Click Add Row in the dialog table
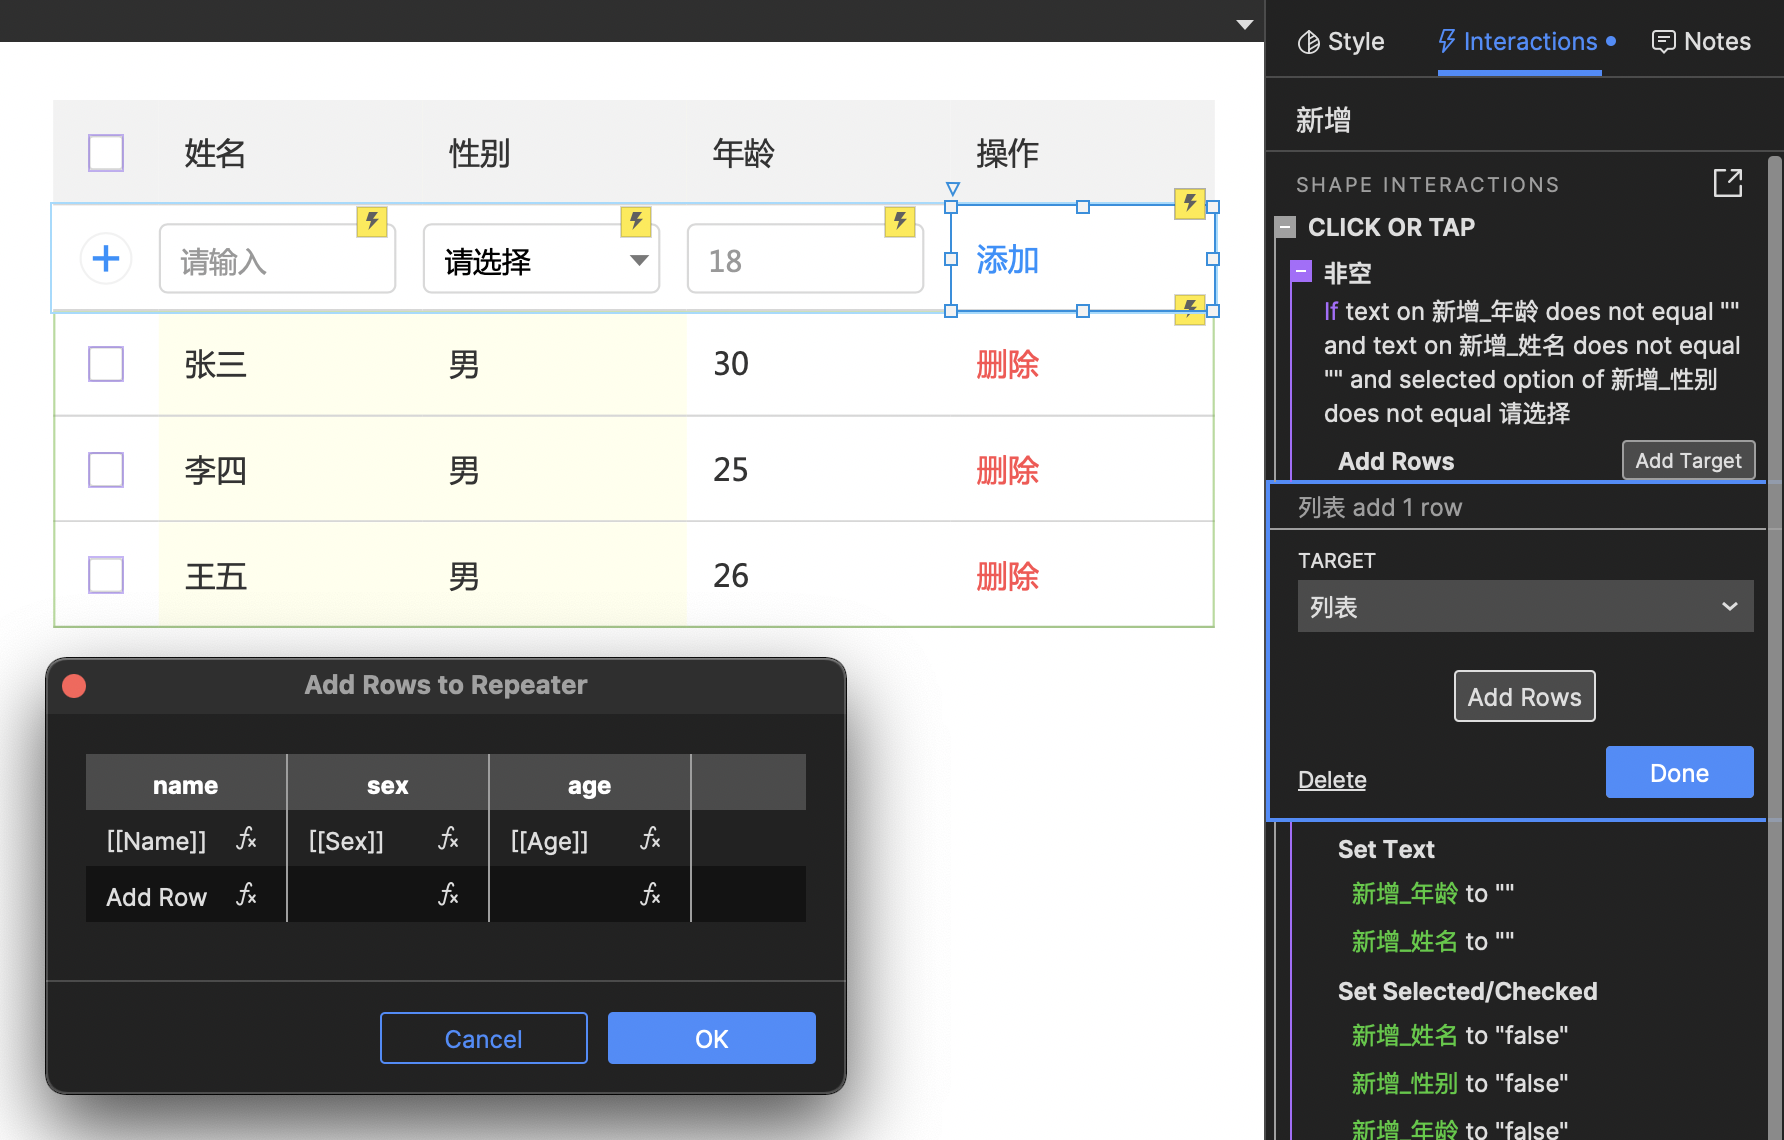 click(x=157, y=896)
